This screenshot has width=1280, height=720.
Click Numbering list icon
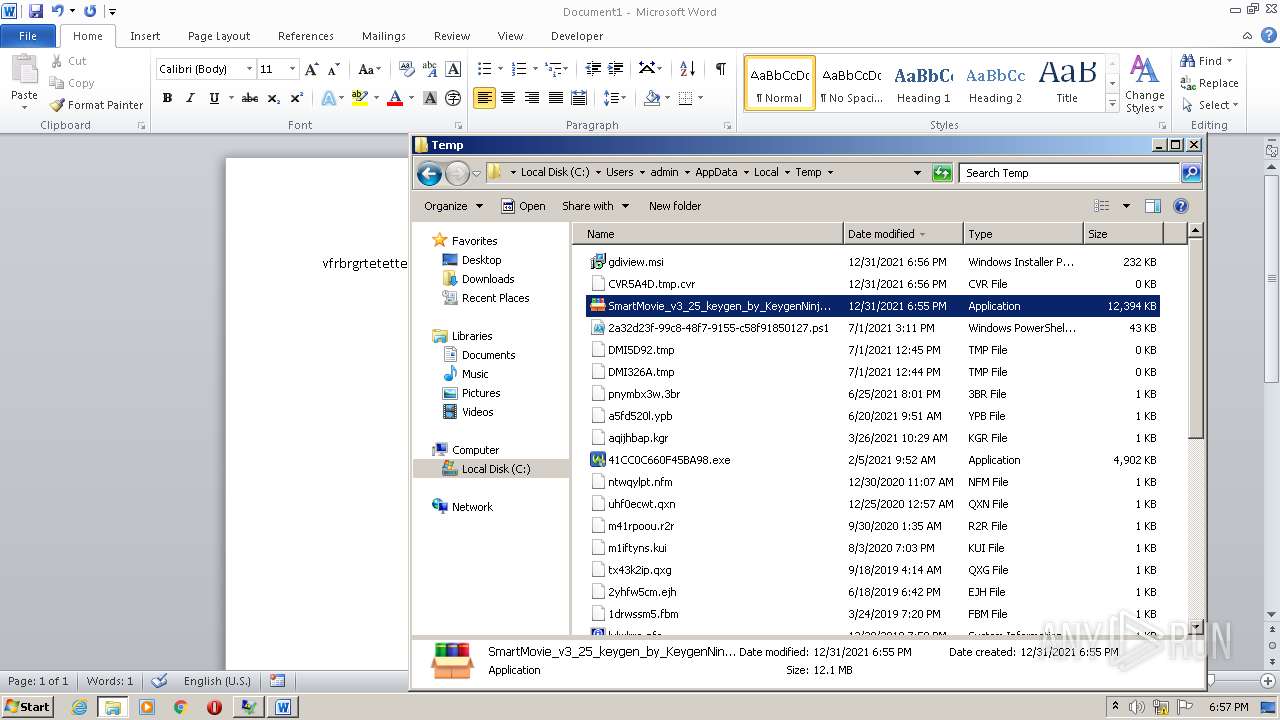pyautogui.click(x=518, y=69)
